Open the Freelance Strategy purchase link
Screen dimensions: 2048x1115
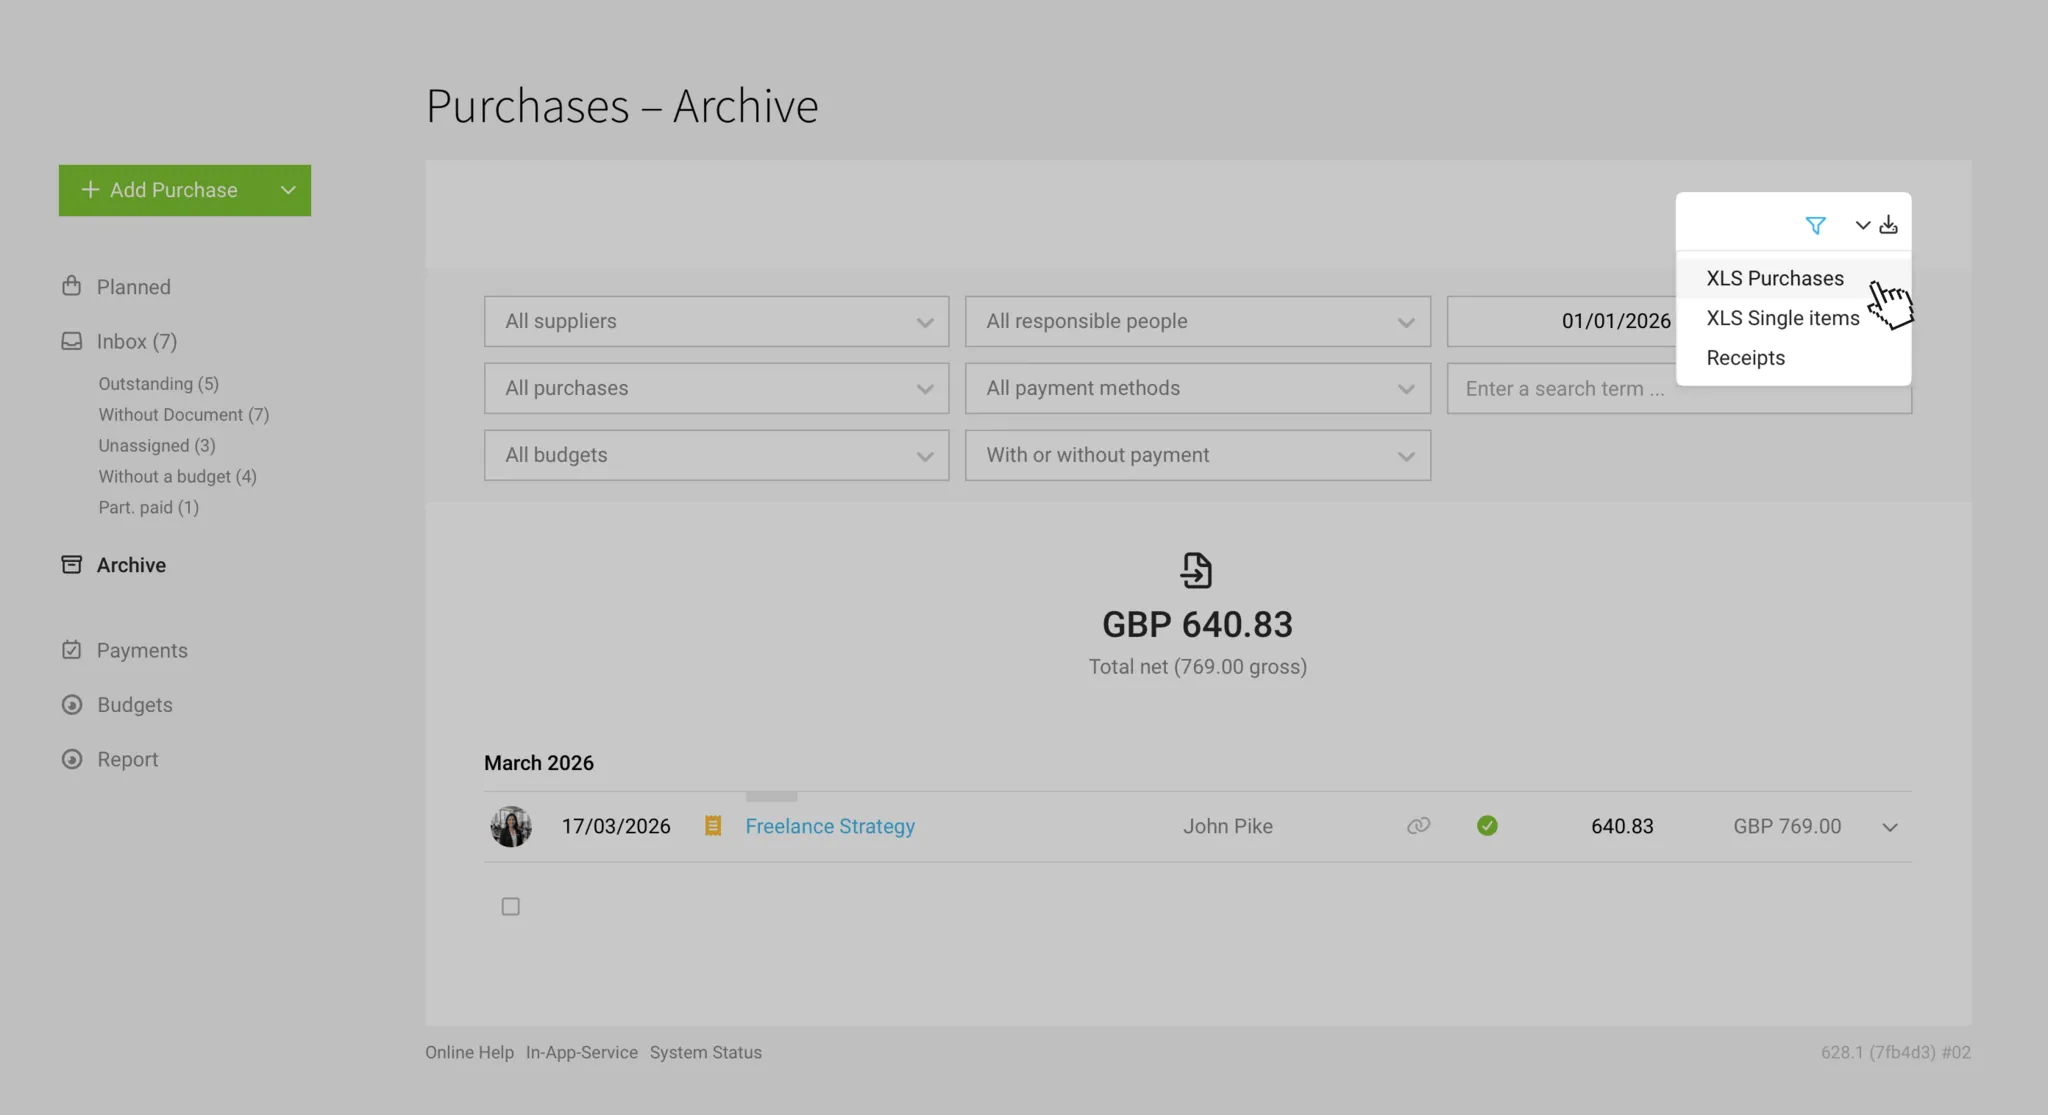click(x=829, y=825)
